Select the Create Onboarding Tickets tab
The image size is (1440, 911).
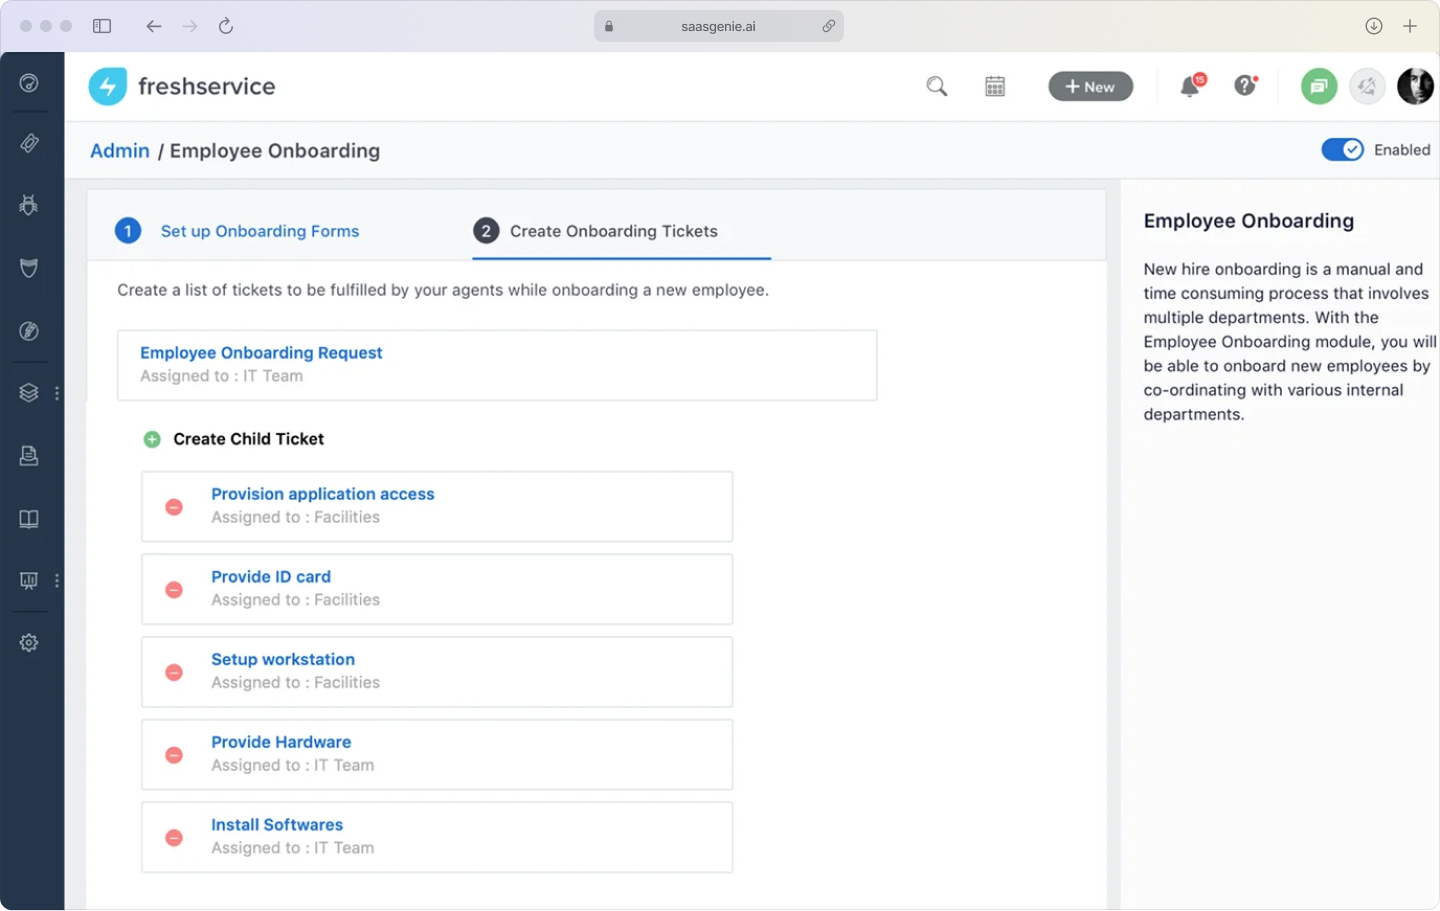pyautogui.click(x=613, y=231)
